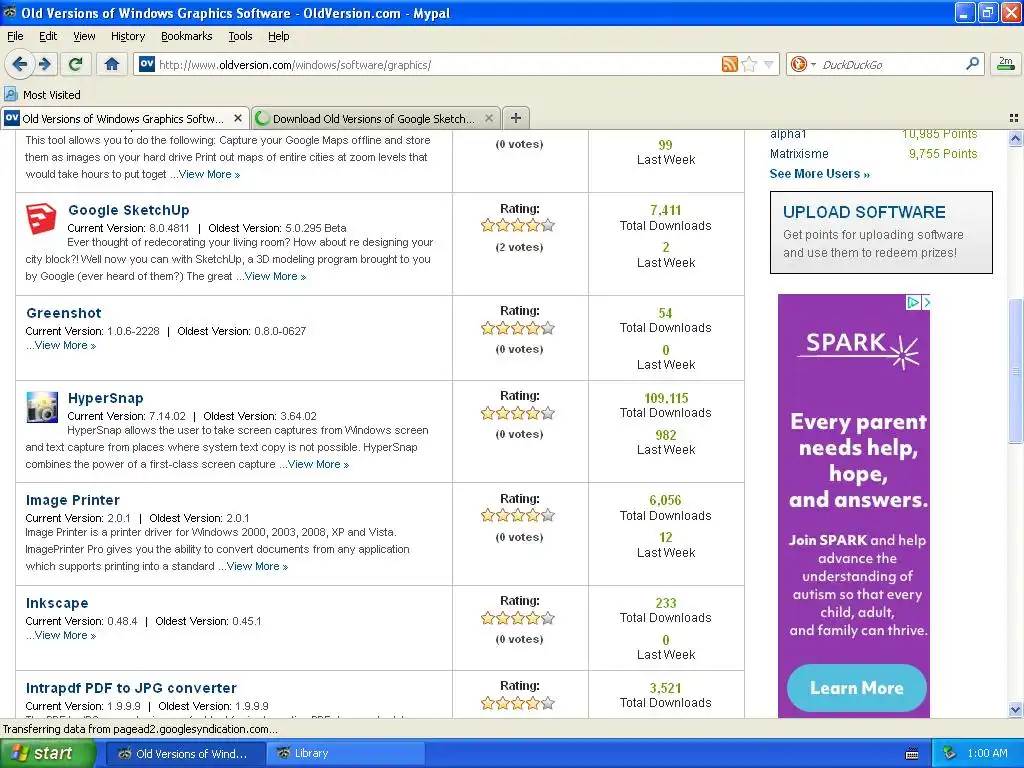
Task: Go forward with the Forward arrow button
Action: click(44, 64)
